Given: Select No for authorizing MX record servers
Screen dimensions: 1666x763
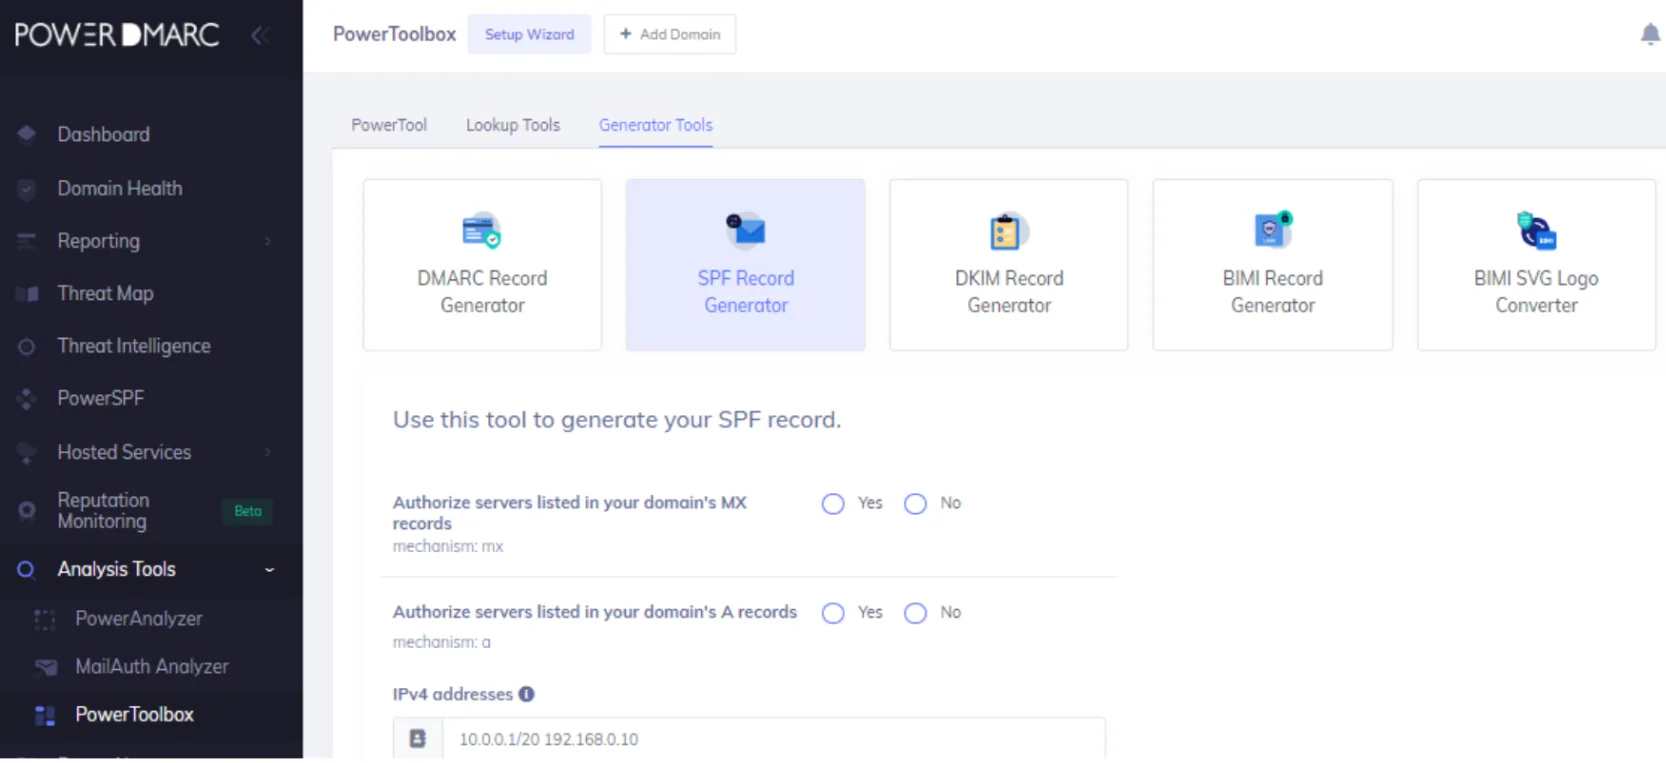Looking at the screenshot, I should pyautogui.click(x=915, y=504).
